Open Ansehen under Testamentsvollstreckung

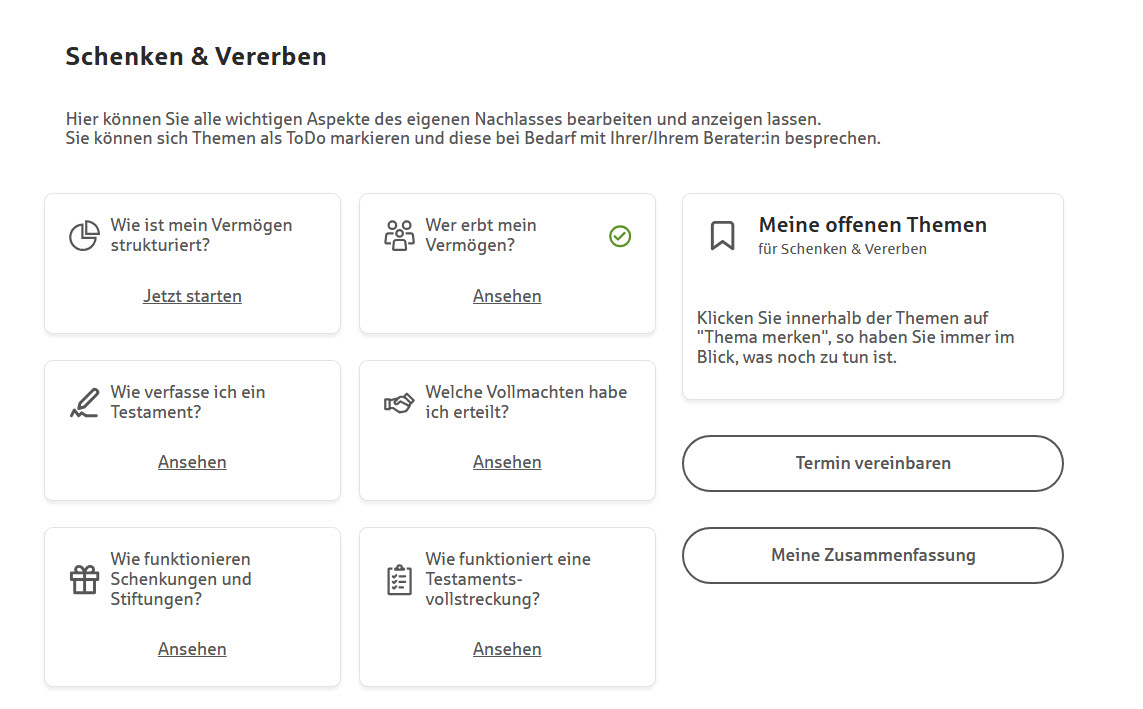[x=507, y=648]
